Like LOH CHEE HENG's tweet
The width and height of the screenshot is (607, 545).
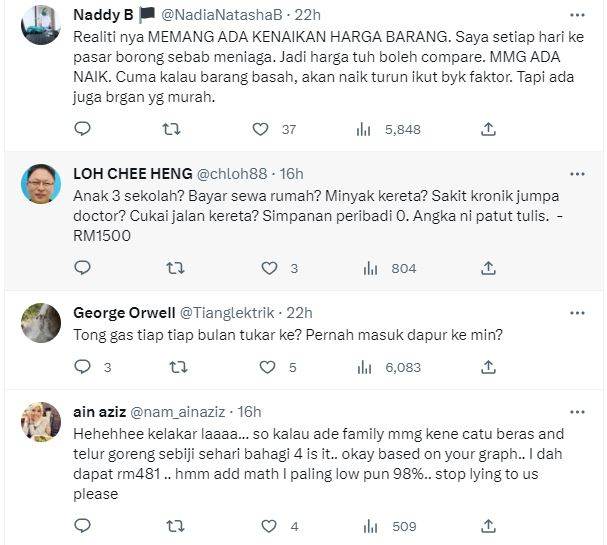[269, 268]
